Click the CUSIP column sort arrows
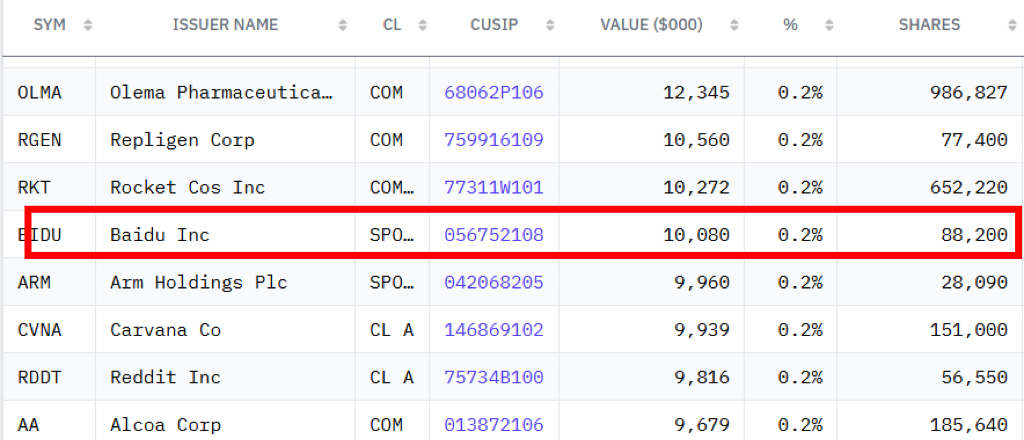This screenshot has width=1024, height=440. (x=551, y=25)
